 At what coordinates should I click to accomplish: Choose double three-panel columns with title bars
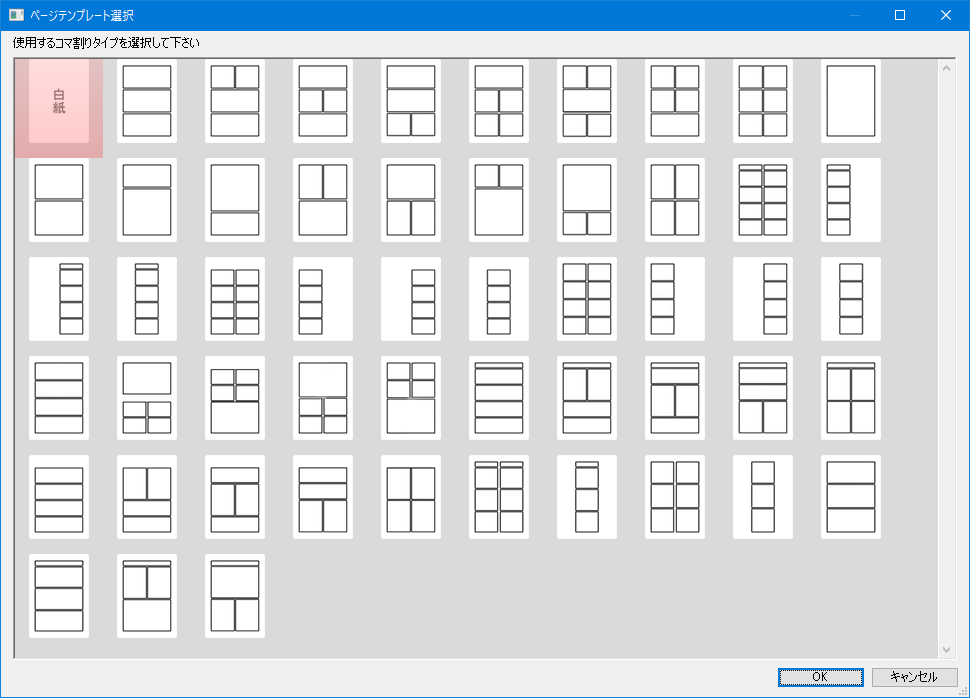[499, 497]
